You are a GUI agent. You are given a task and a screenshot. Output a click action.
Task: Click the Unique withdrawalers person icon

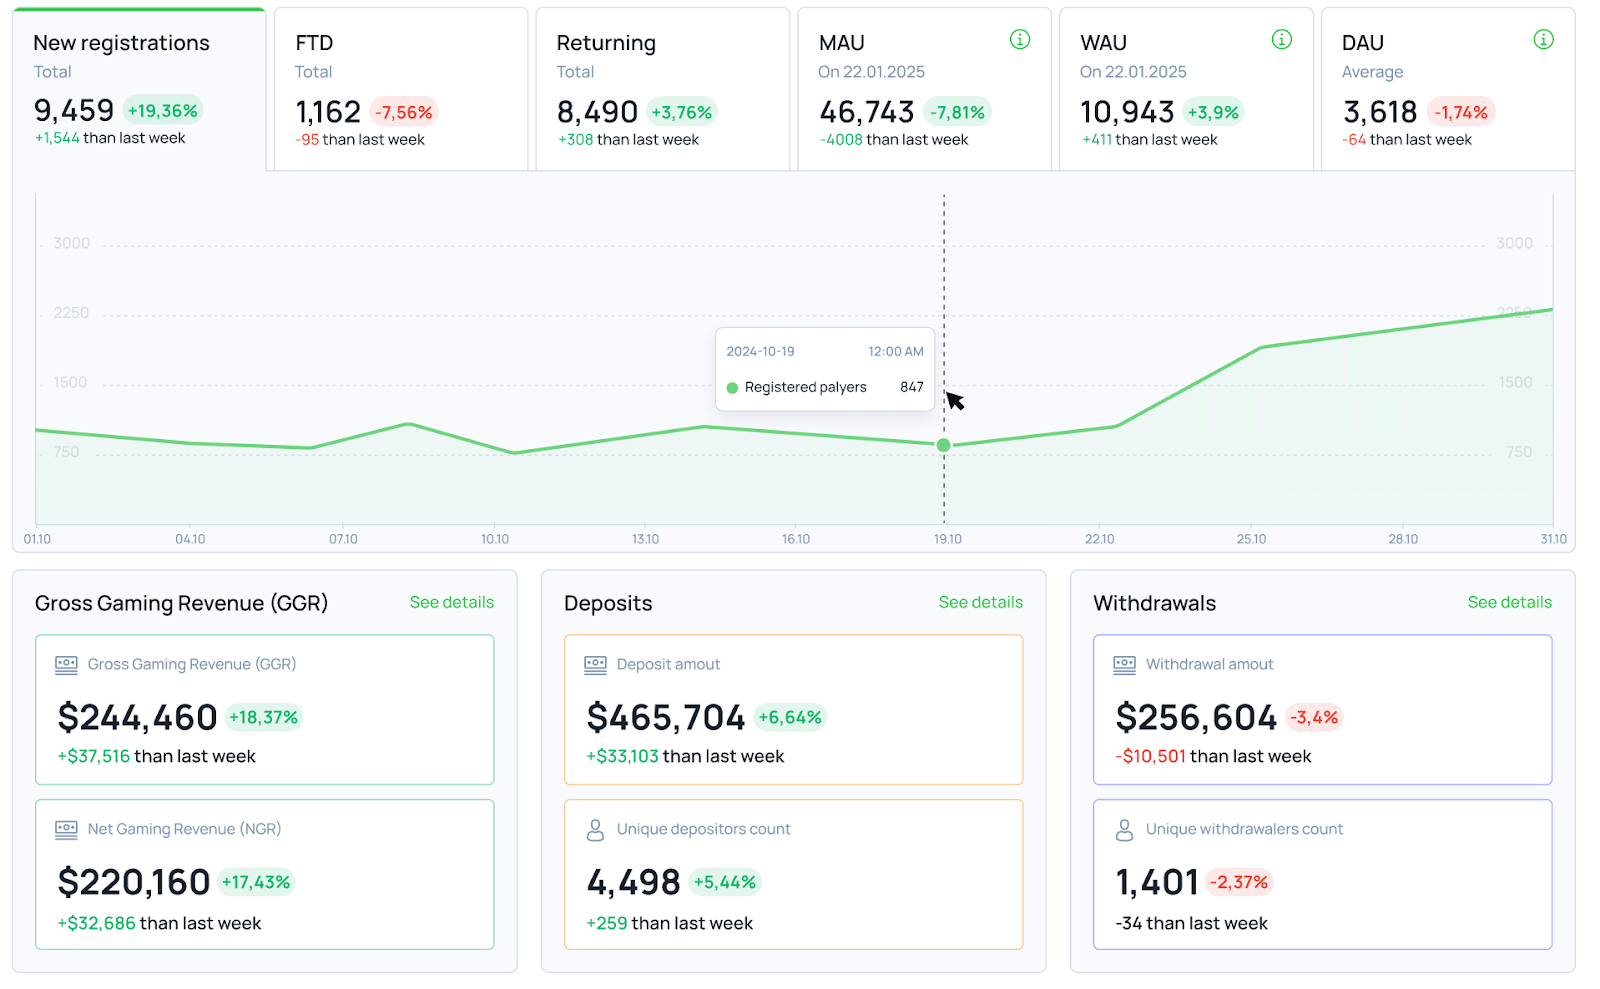[x=1124, y=830]
